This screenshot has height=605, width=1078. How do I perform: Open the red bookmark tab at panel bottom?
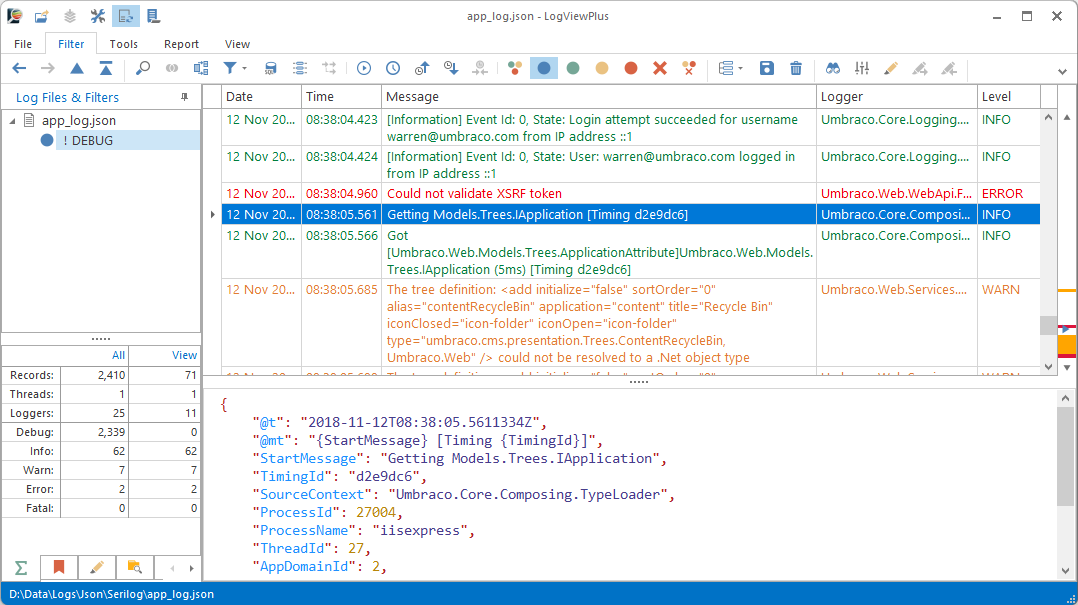pyautogui.click(x=58, y=568)
